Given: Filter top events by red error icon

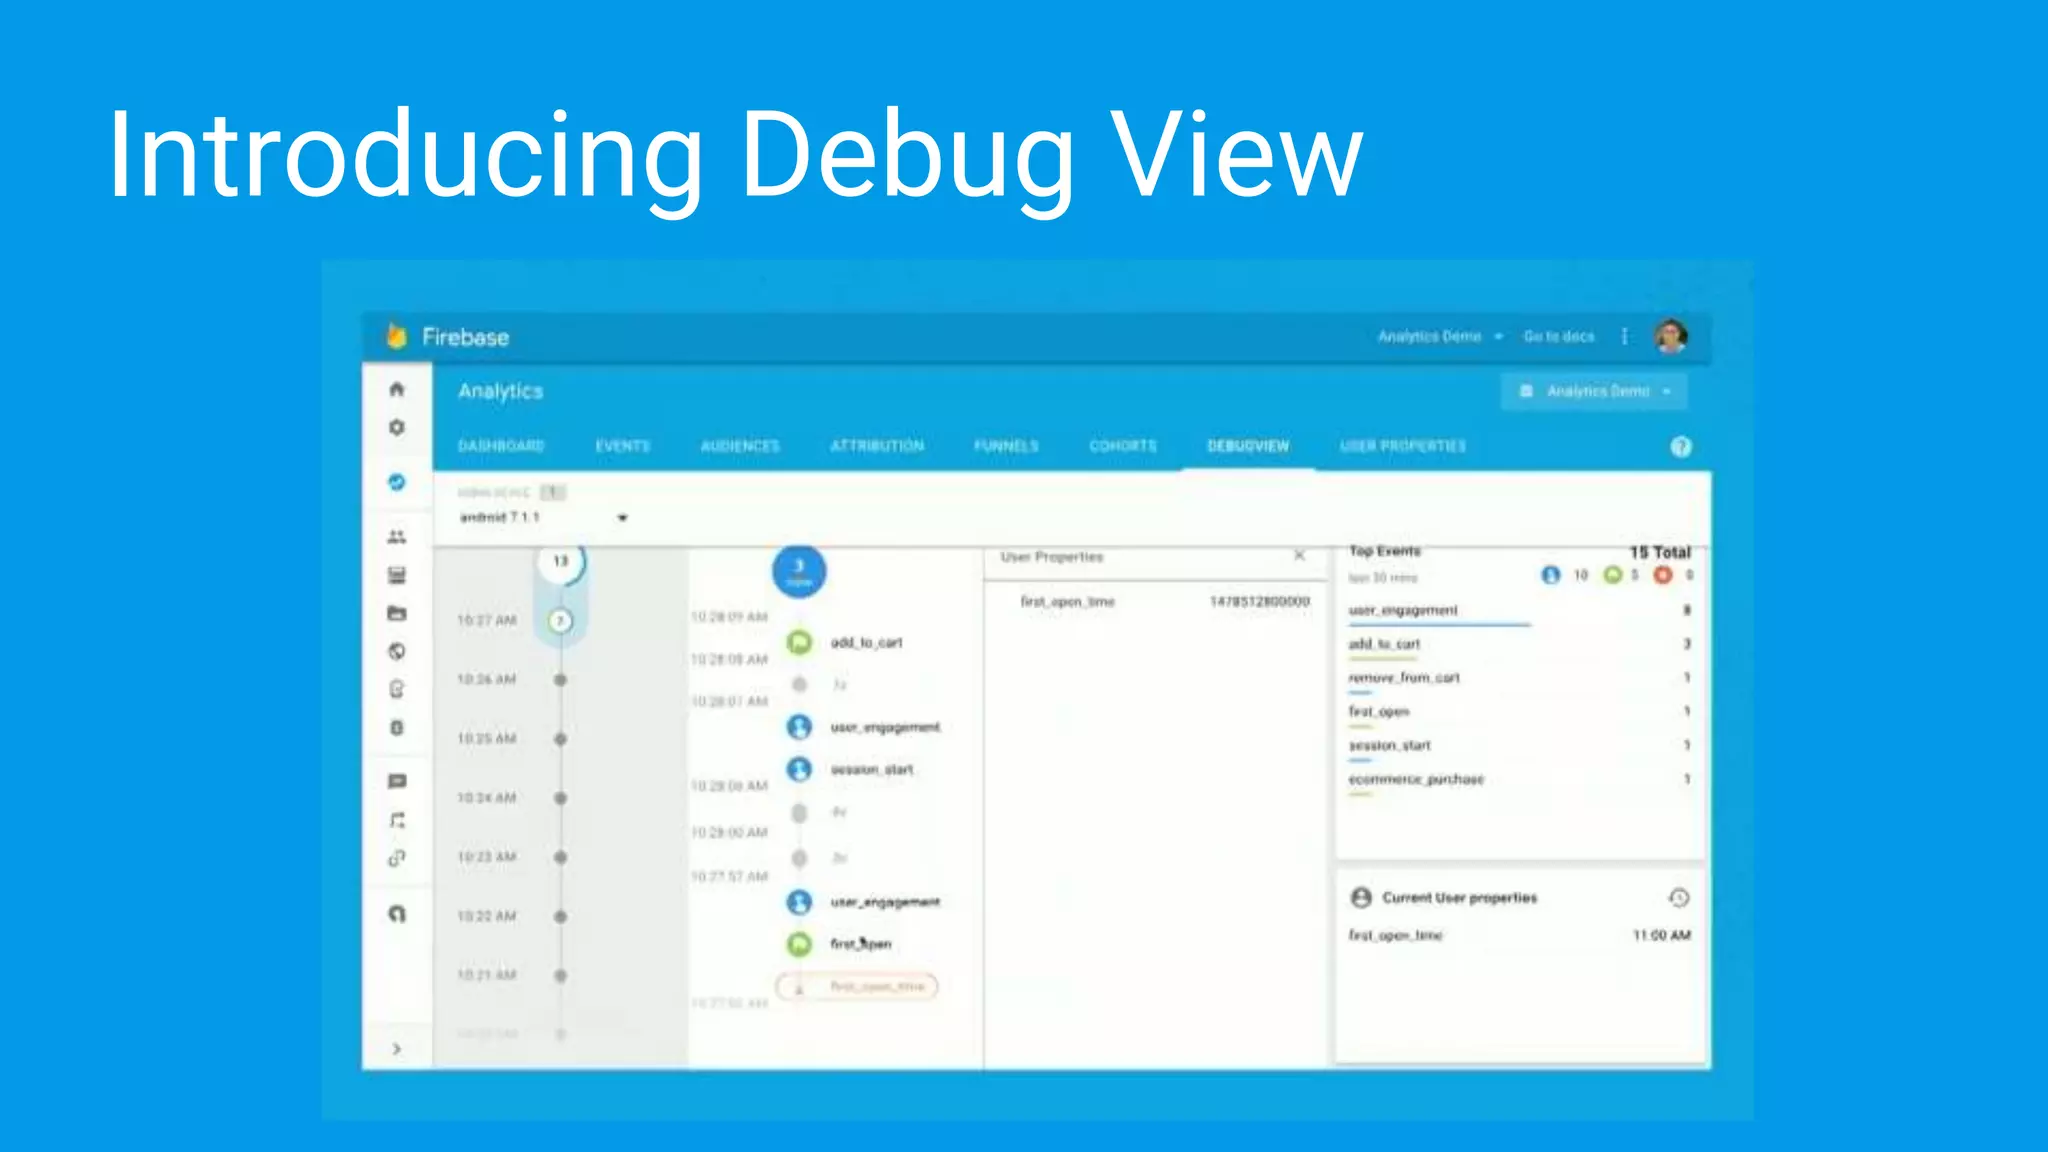Looking at the screenshot, I should coord(1663,575).
